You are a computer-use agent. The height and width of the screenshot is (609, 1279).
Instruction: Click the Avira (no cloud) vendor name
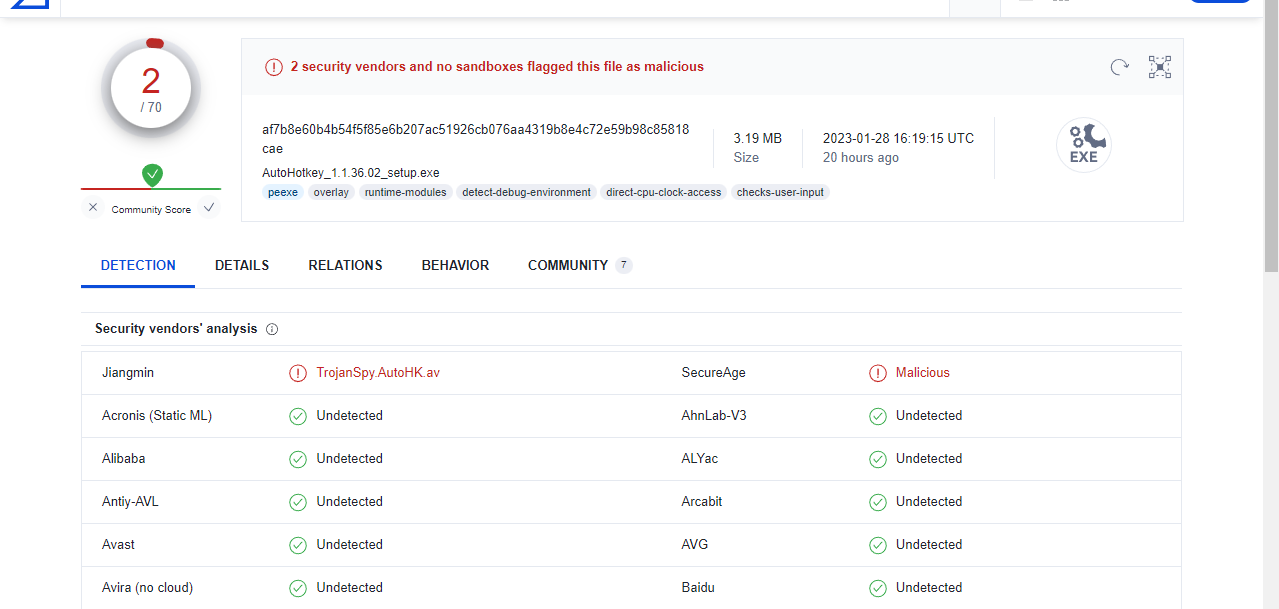point(147,587)
